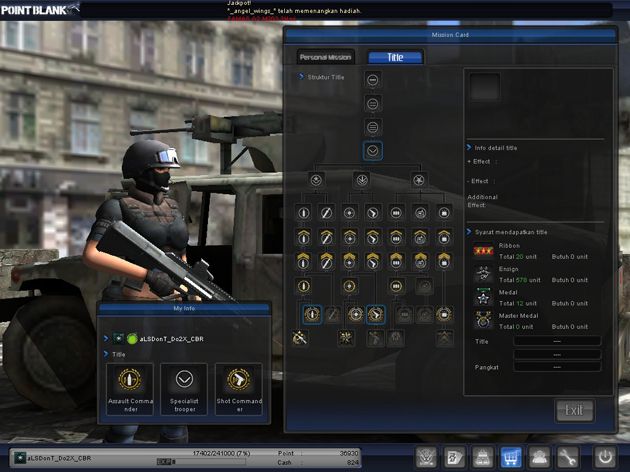This screenshot has width=630, height=472.
Task: Select the double-chevron crosshair title icon
Action: 349,261
